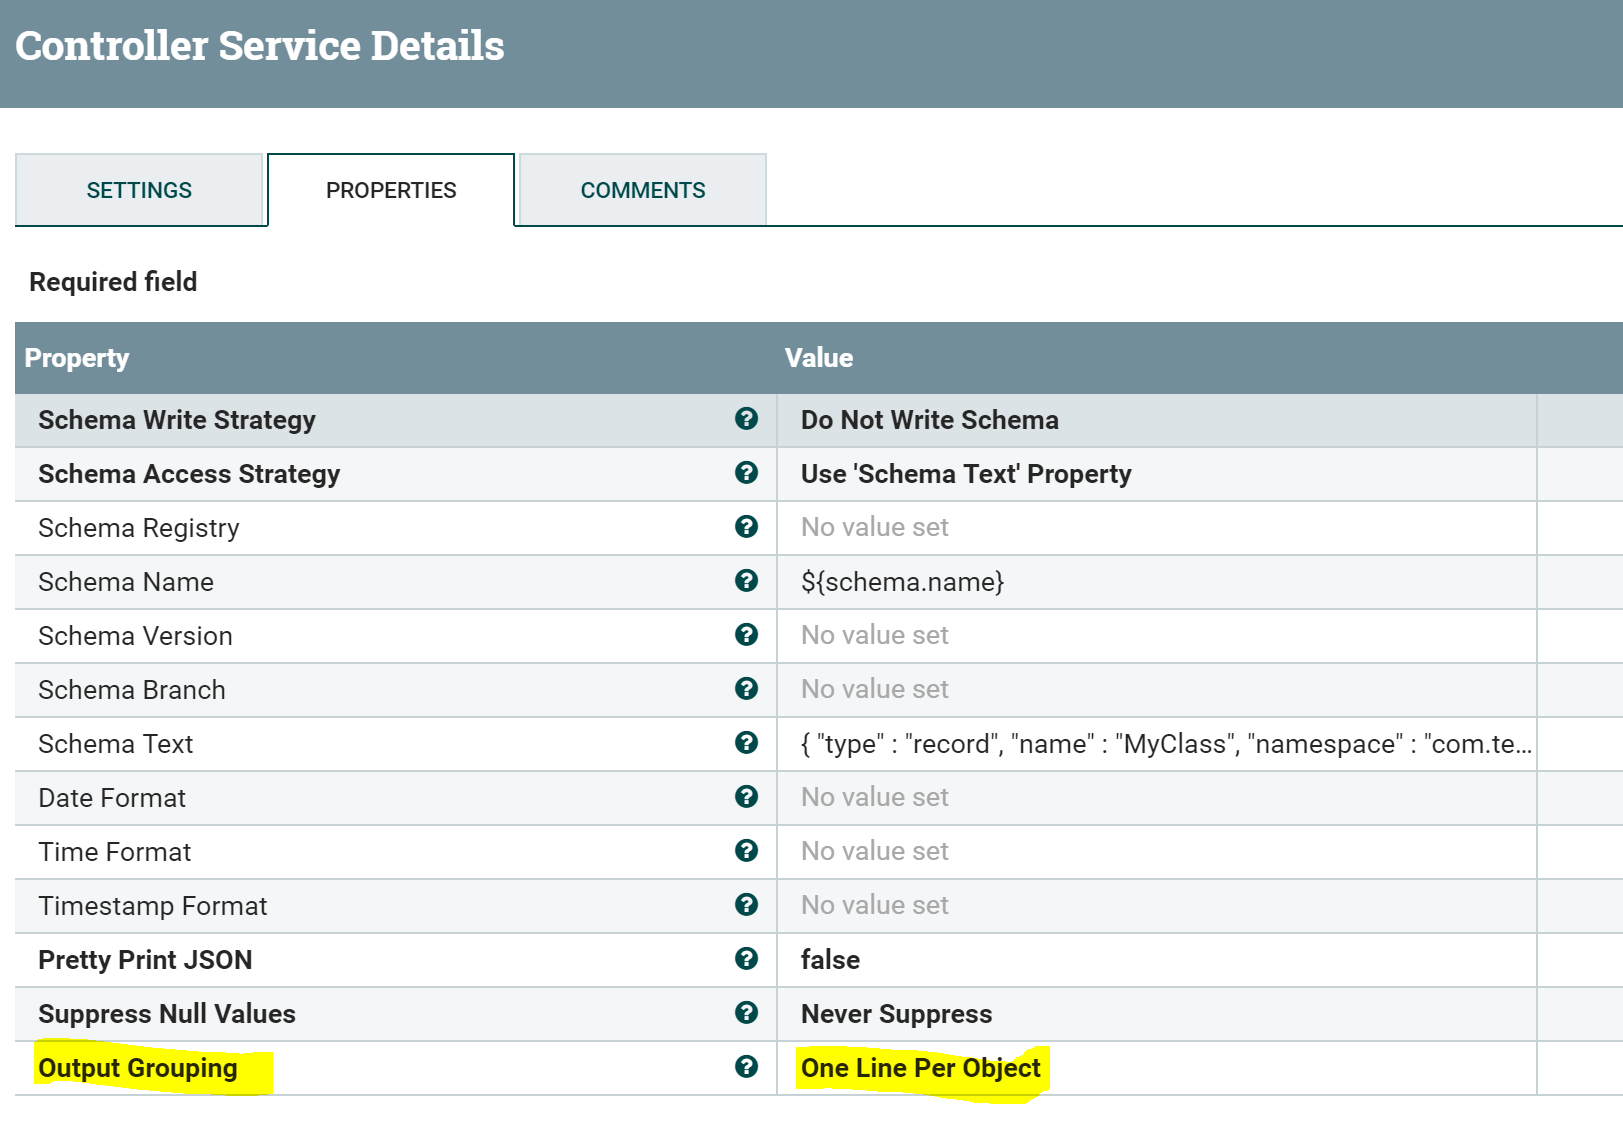Show help for Schema Version property
The width and height of the screenshot is (1623, 1121).
tap(747, 635)
